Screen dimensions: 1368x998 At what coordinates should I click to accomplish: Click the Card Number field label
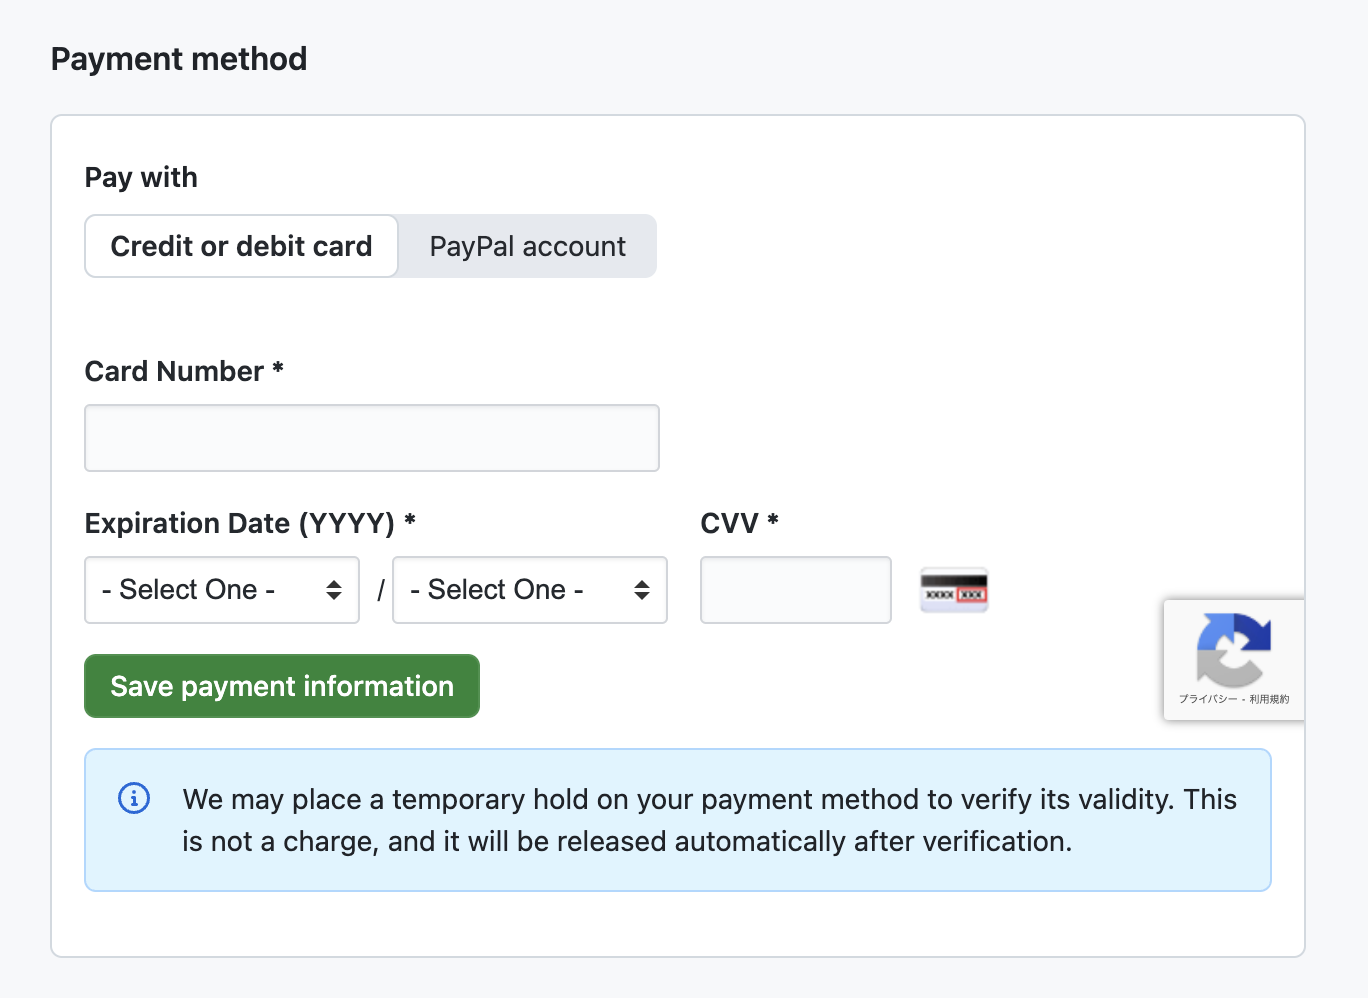click(x=174, y=371)
